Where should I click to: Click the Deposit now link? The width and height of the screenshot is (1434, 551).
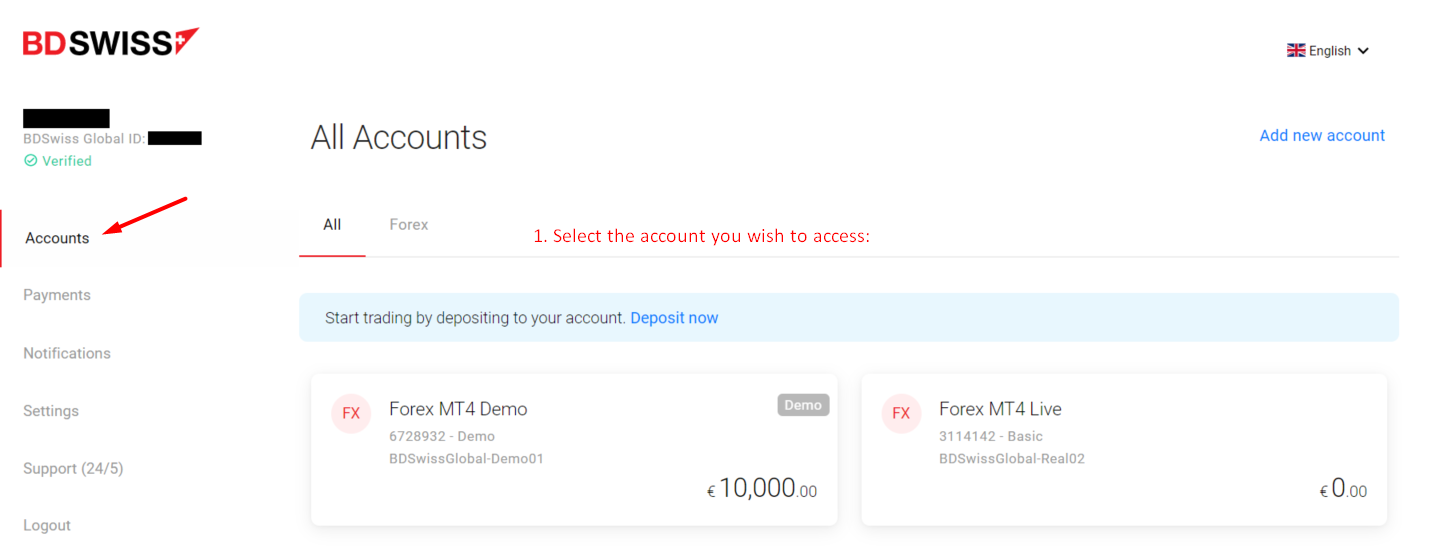(674, 318)
